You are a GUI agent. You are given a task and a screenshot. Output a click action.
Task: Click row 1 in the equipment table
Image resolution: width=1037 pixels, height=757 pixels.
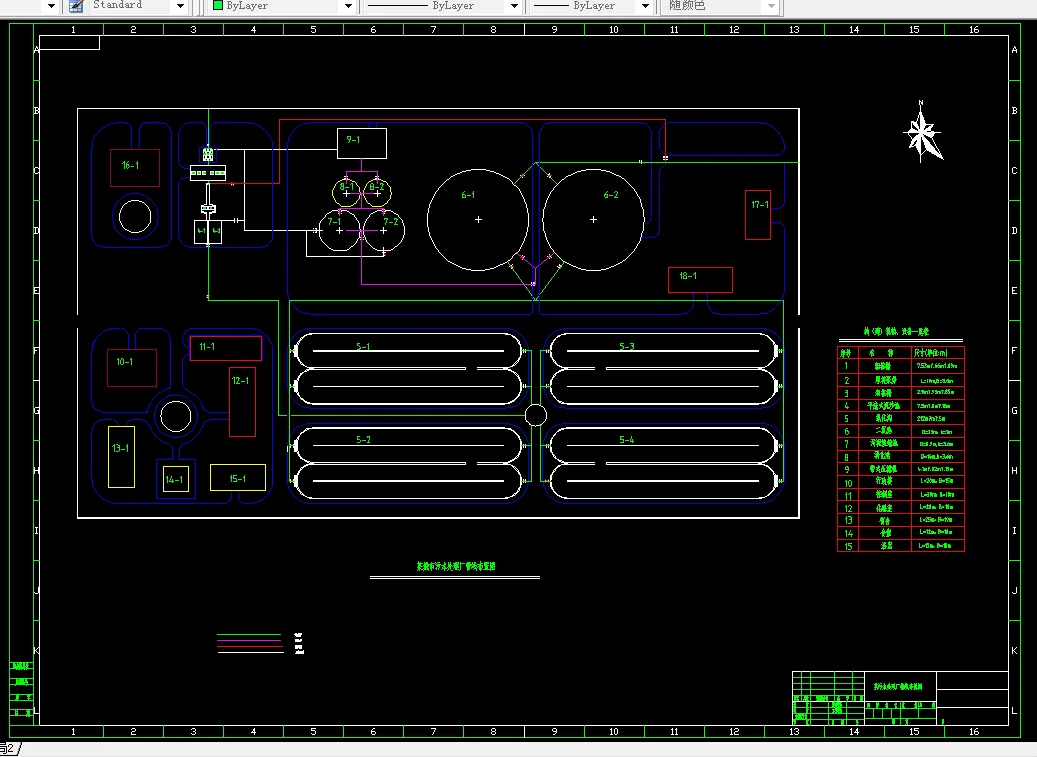(901, 366)
